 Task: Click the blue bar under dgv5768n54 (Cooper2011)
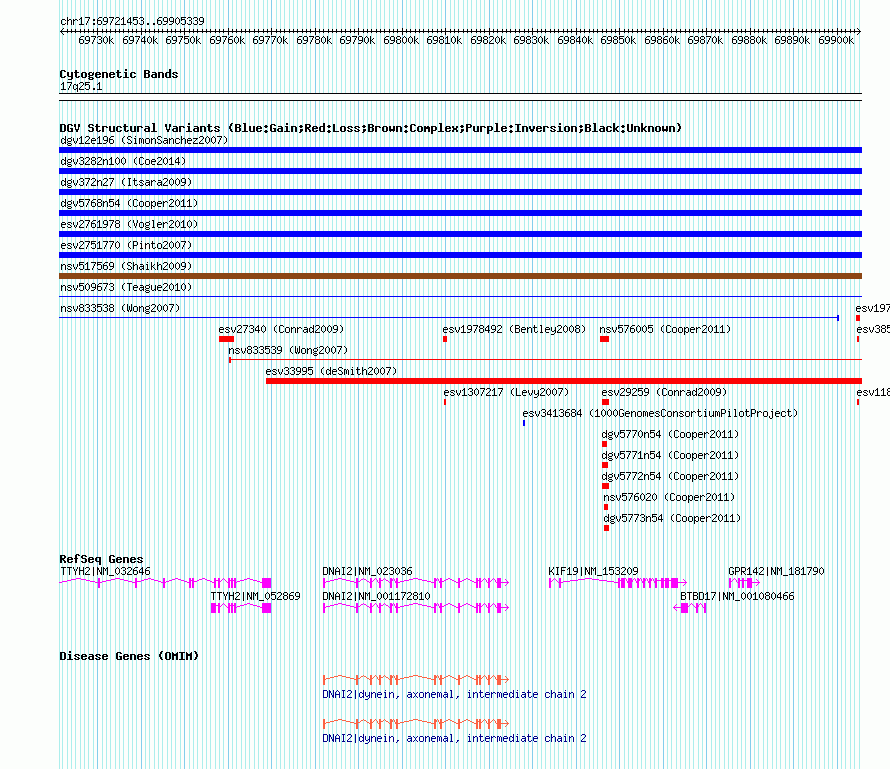[x=460, y=213]
